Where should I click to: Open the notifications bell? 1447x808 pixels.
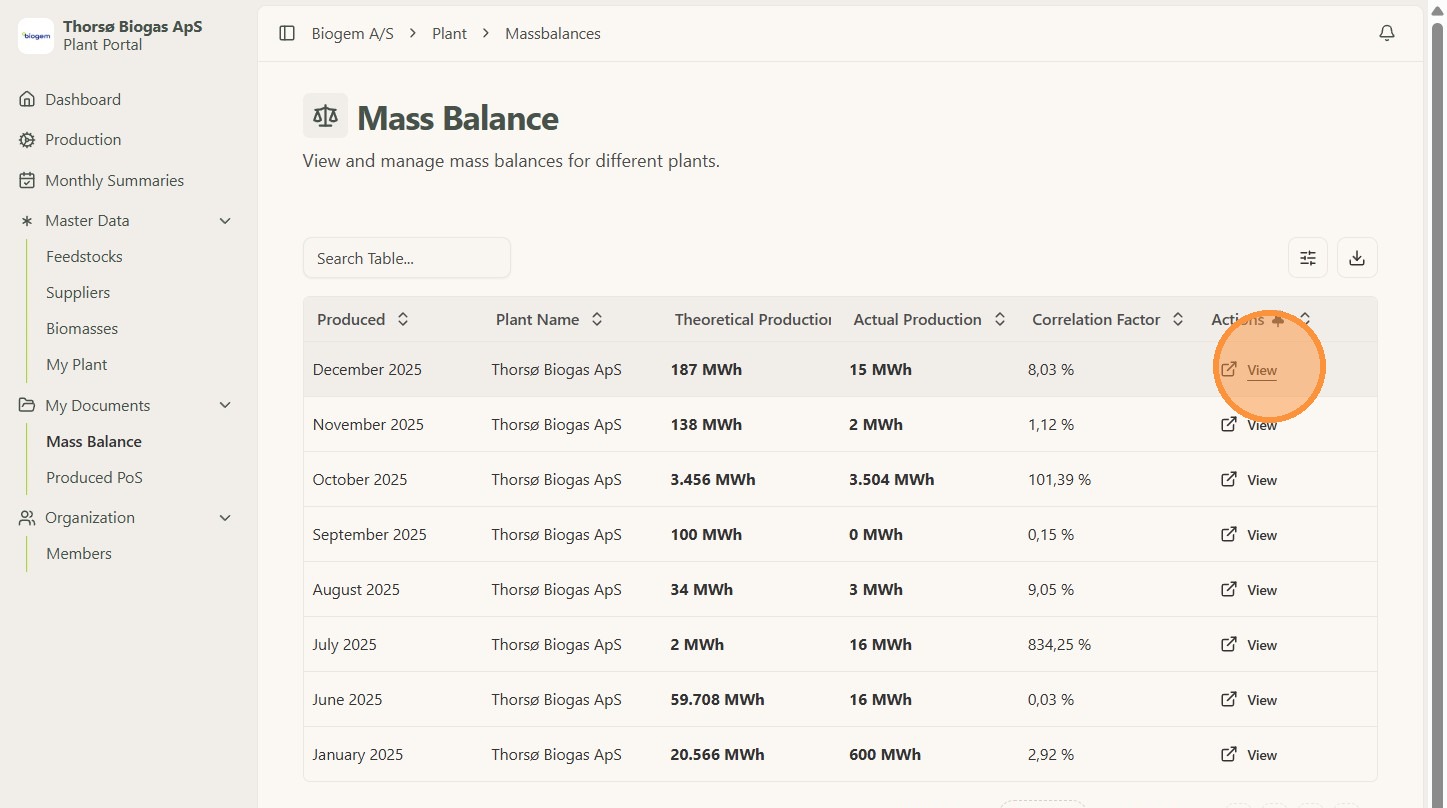1386,33
